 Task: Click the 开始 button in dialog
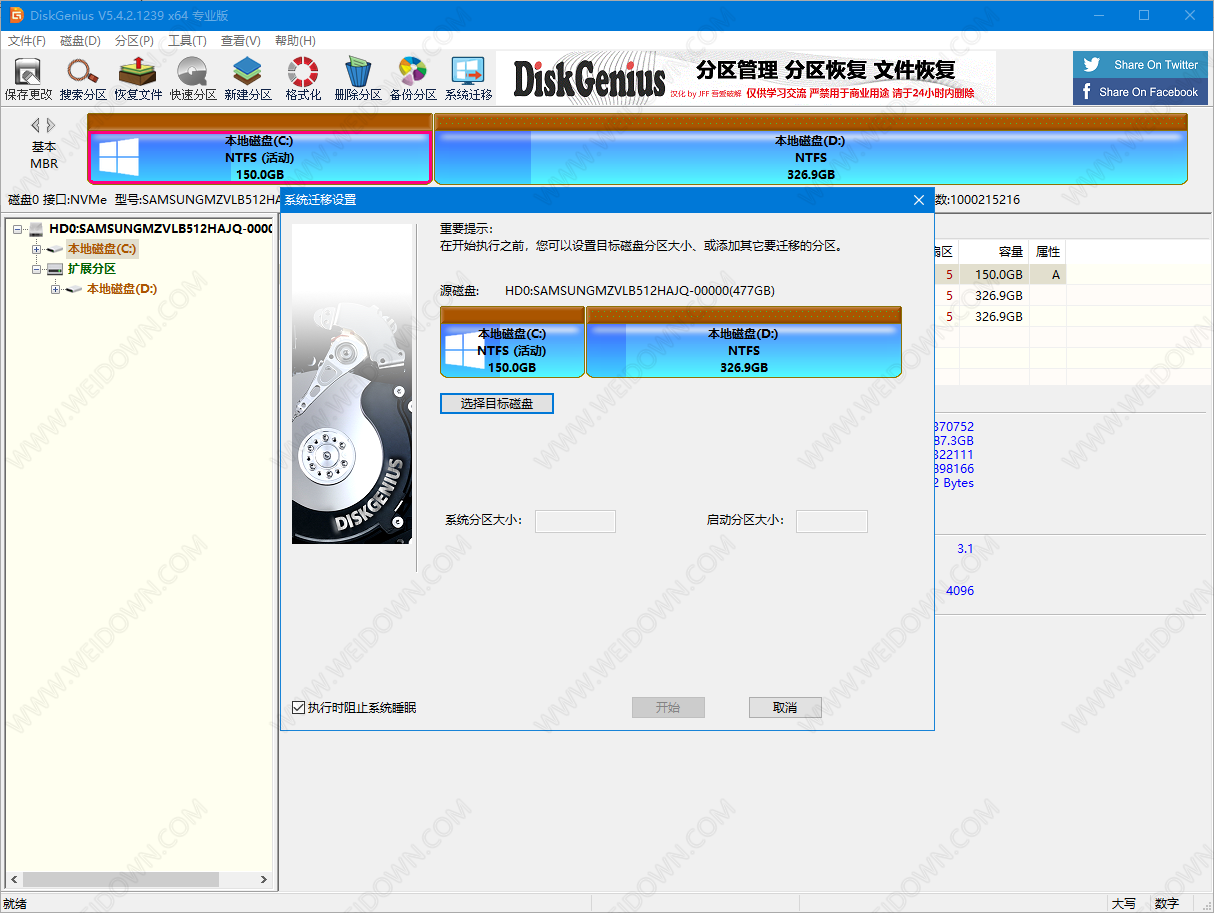pos(668,708)
